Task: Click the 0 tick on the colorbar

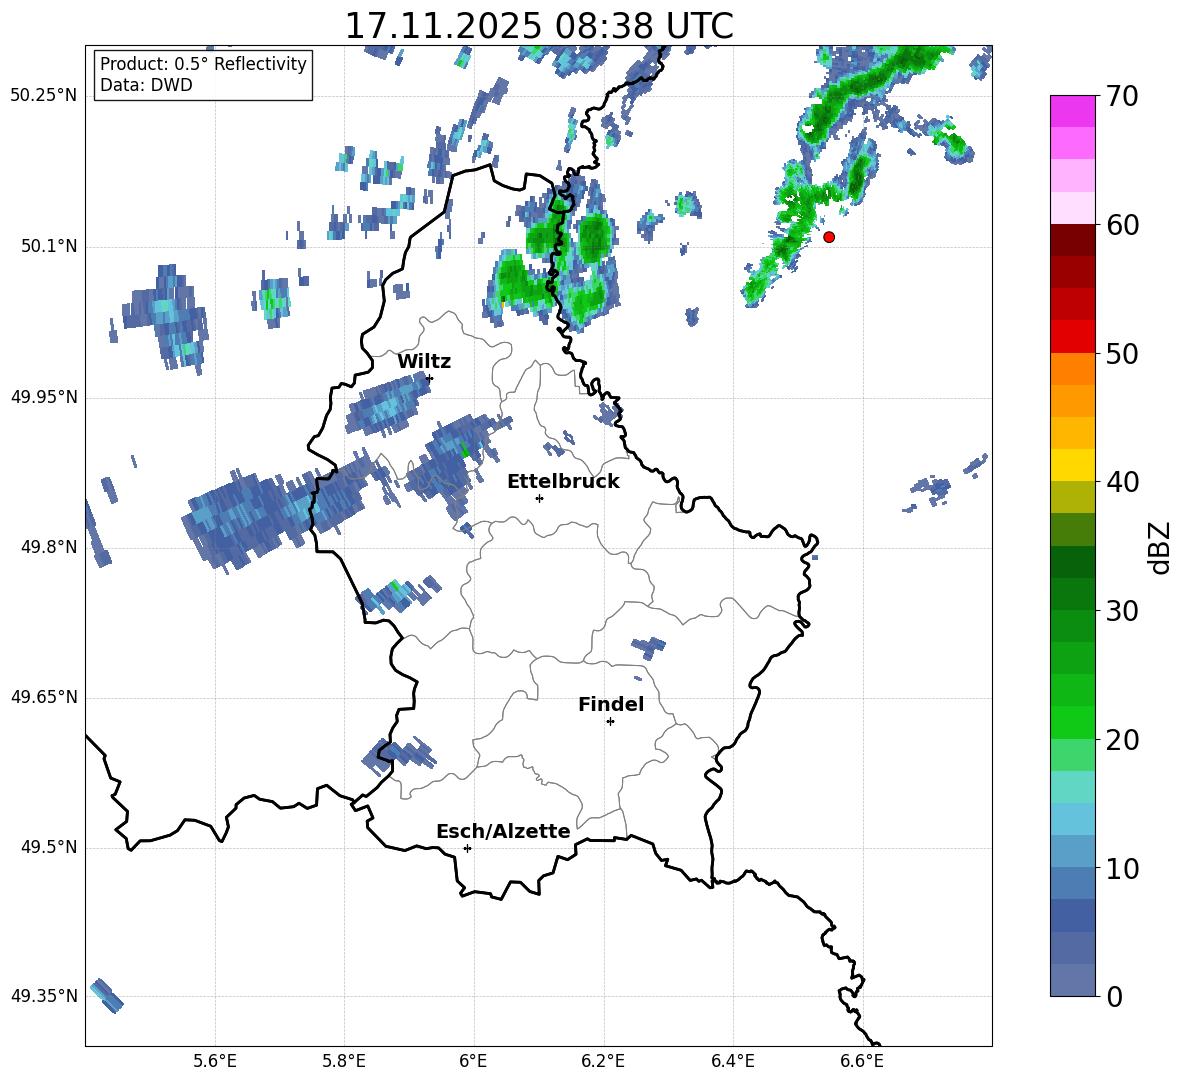Action: (1114, 996)
